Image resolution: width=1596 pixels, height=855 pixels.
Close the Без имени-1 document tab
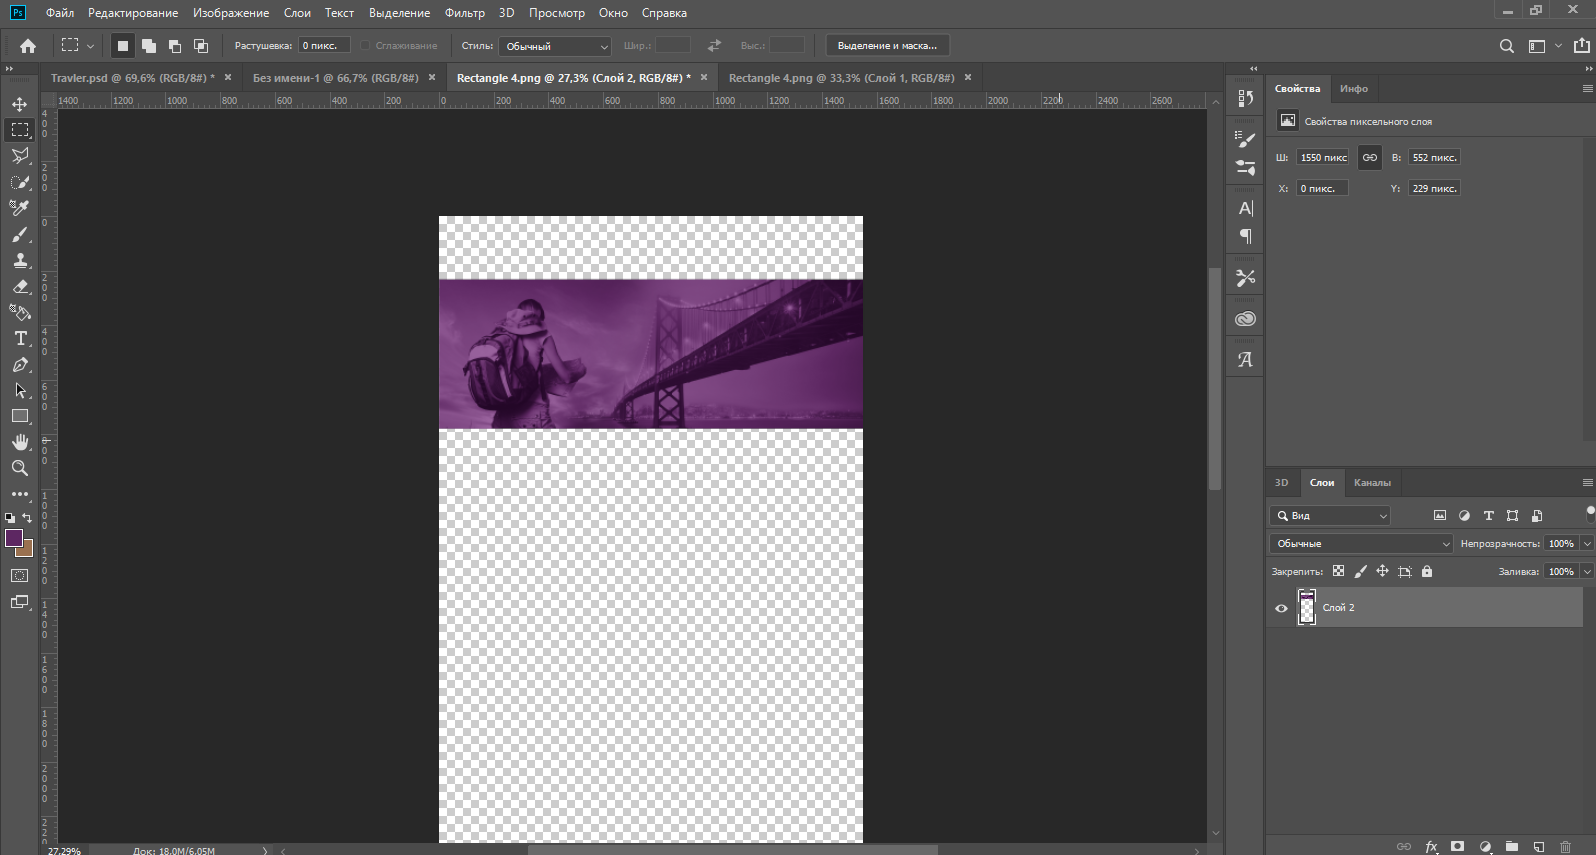pos(432,77)
